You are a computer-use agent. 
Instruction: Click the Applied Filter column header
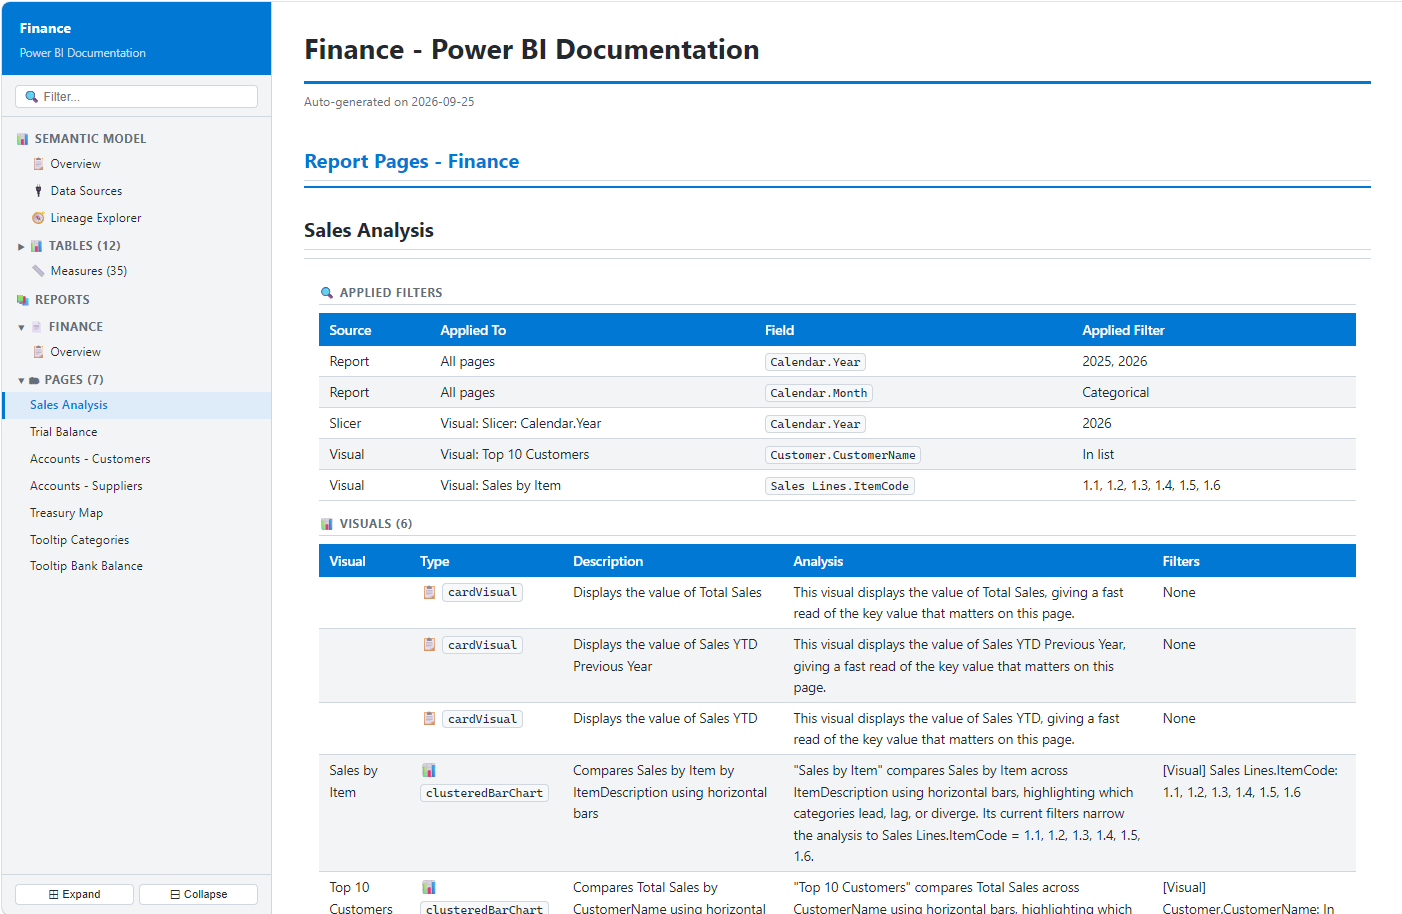1123,331
